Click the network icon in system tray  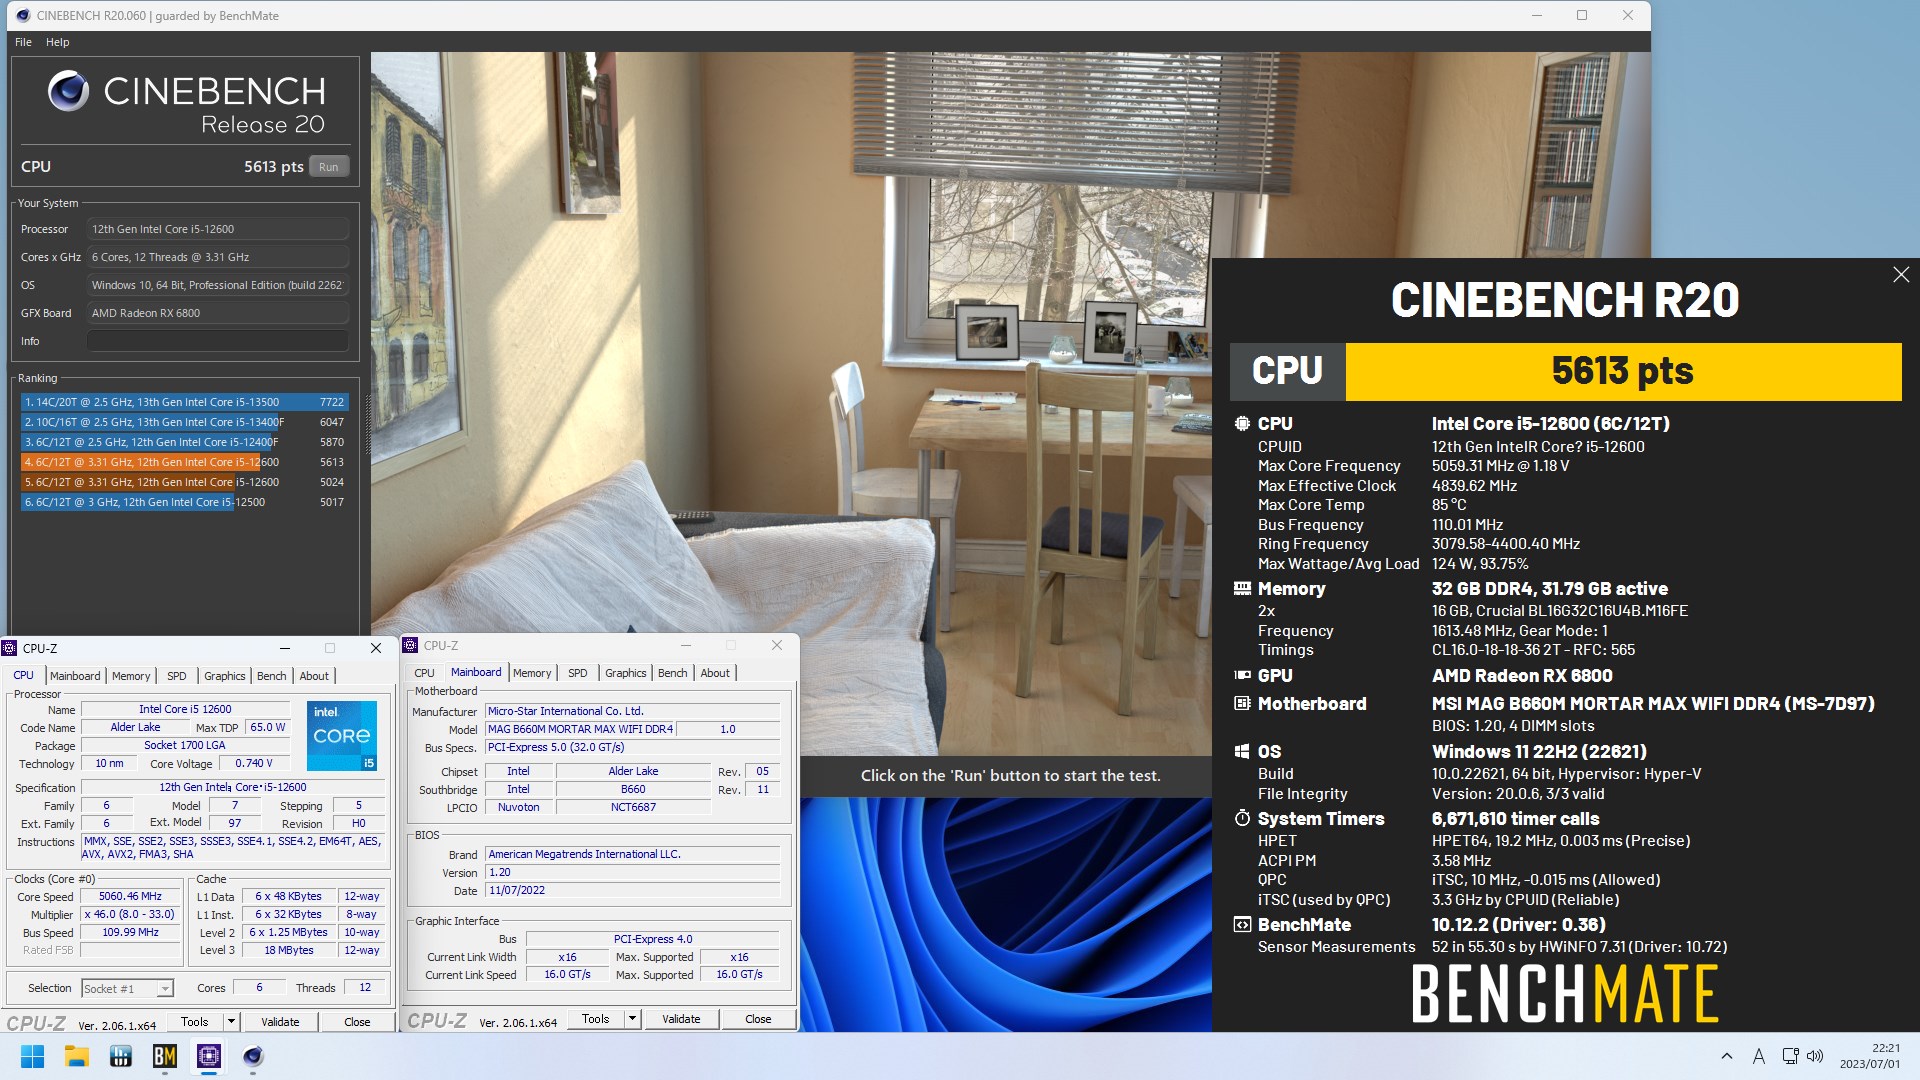pyautogui.click(x=1790, y=1056)
